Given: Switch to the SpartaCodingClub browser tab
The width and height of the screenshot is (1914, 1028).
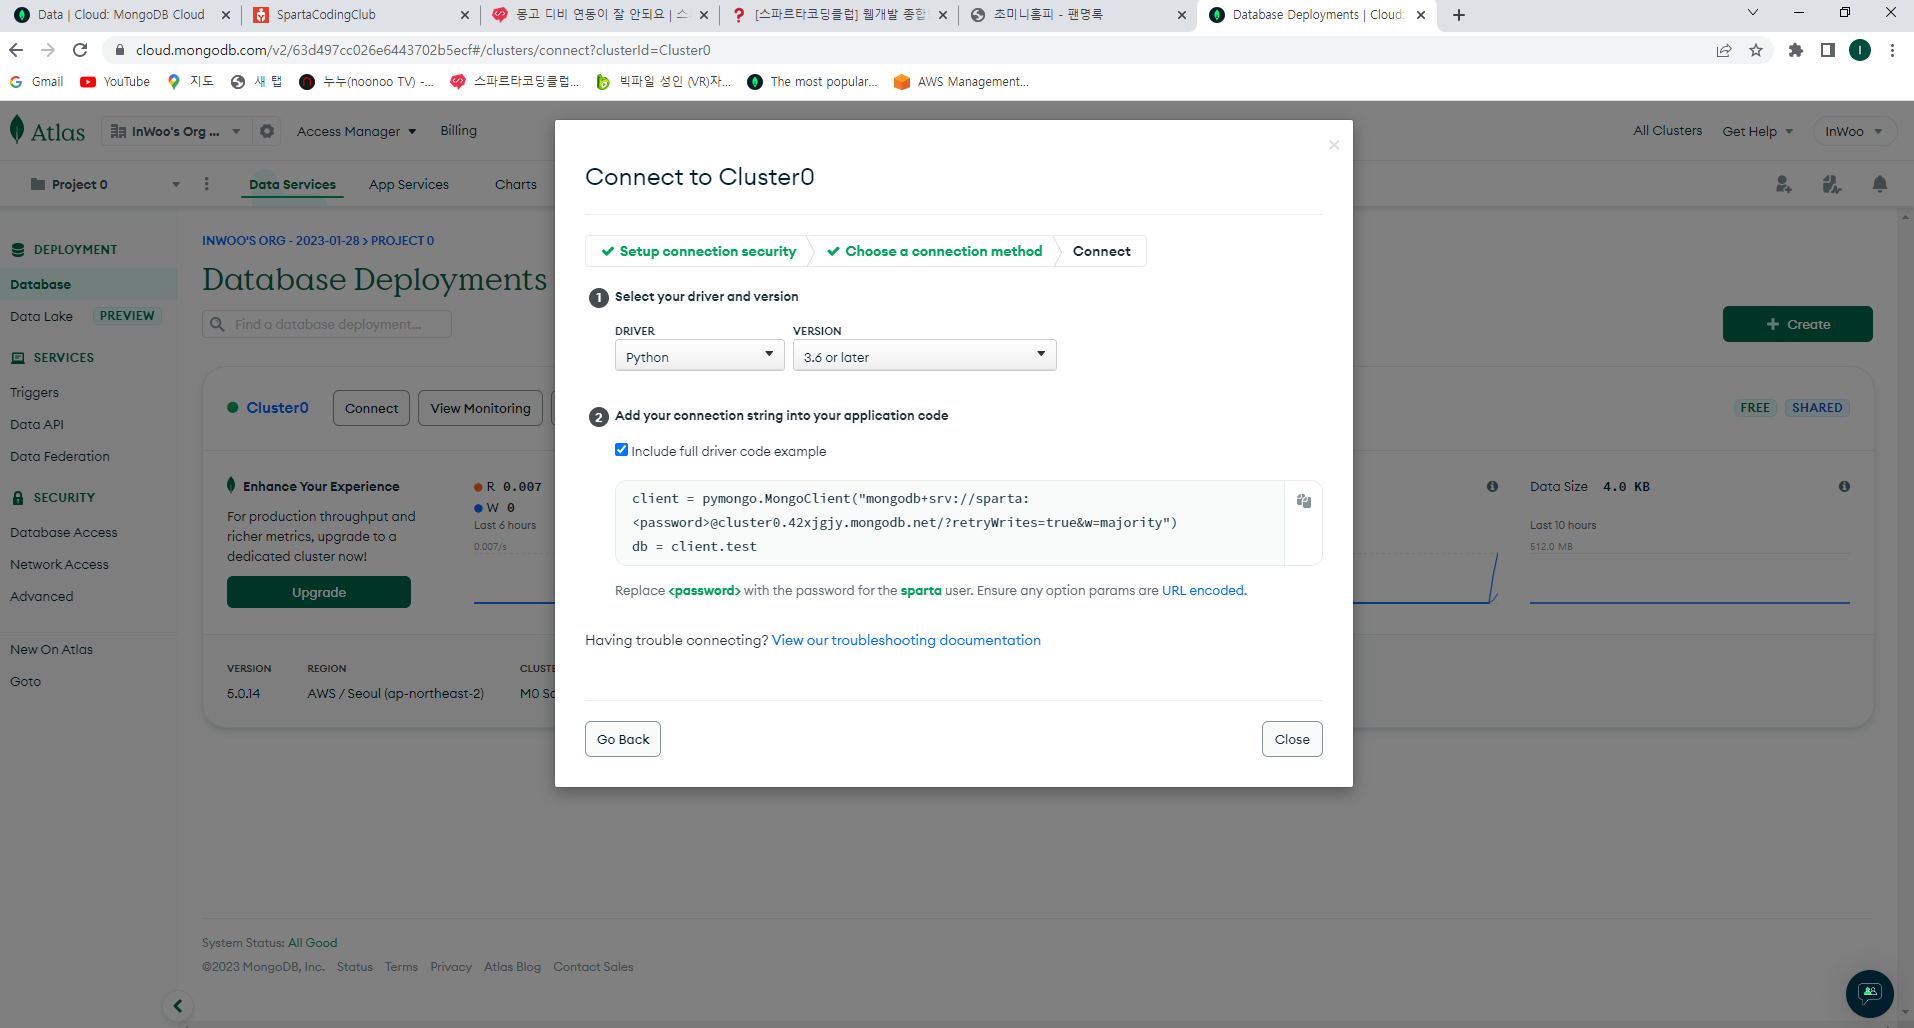Looking at the screenshot, I should coord(360,15).
